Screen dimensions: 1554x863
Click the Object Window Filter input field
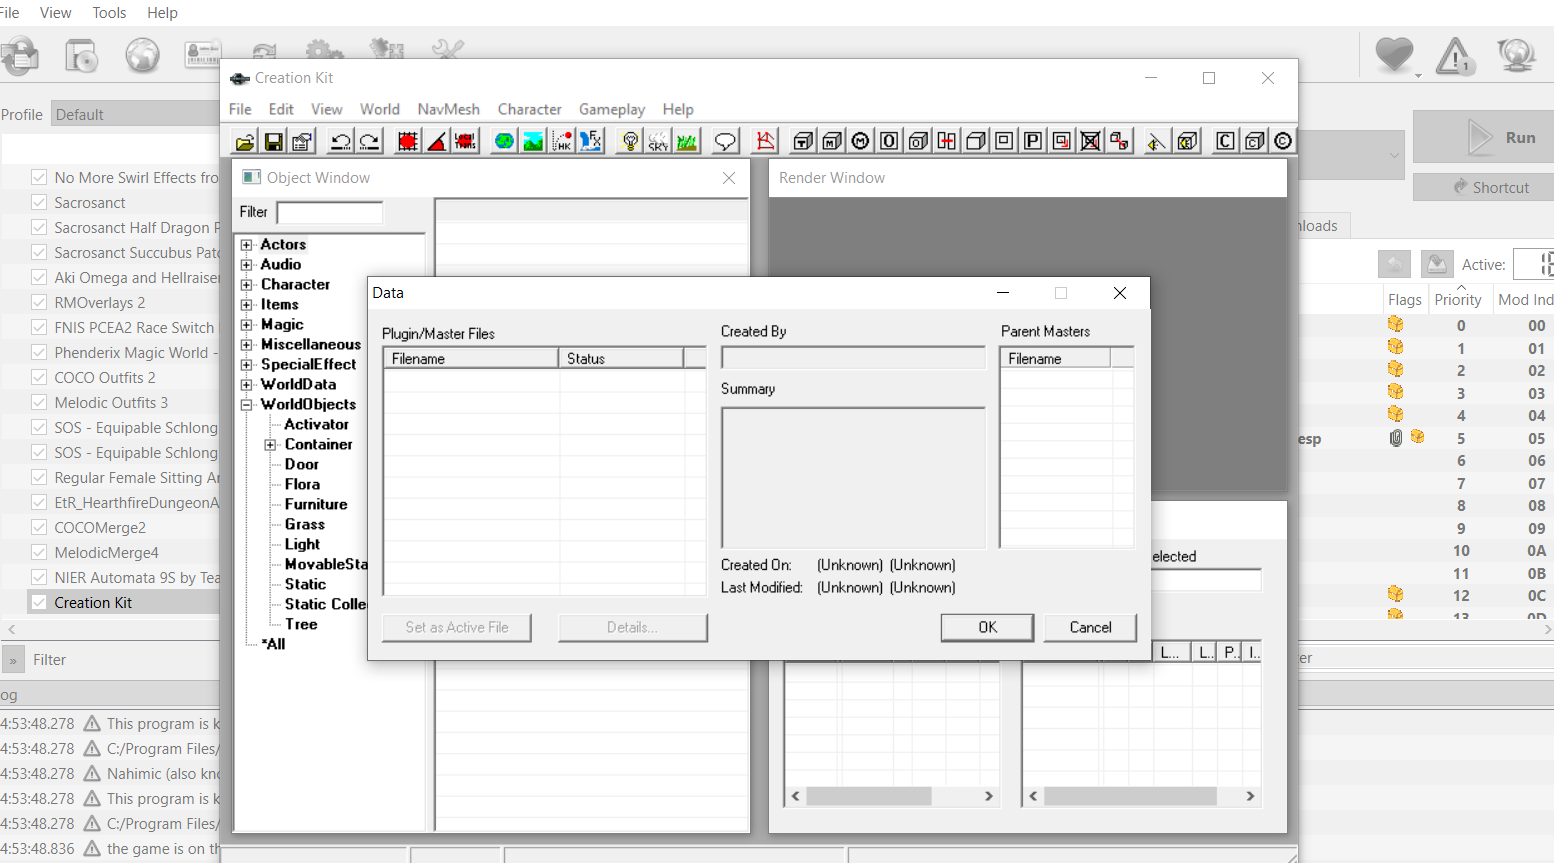pos(330,212)
